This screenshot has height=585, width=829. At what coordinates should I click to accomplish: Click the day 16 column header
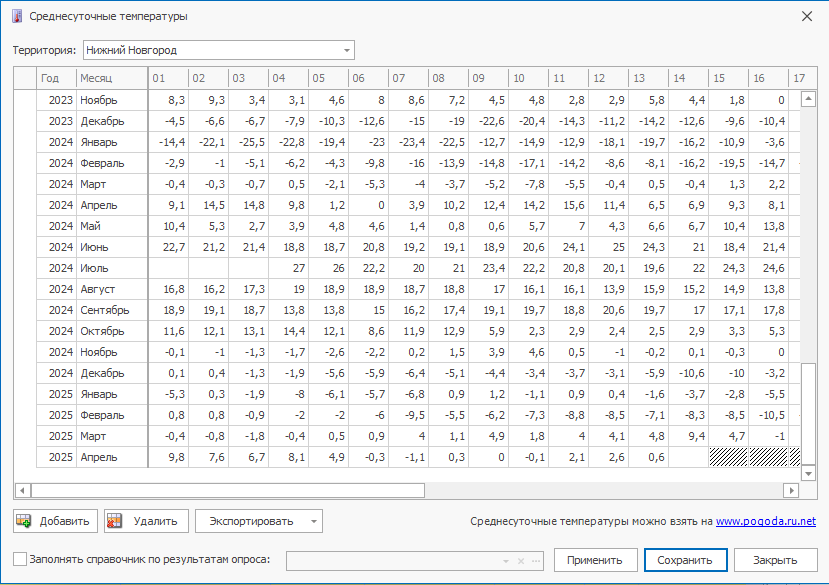[768, 78]
